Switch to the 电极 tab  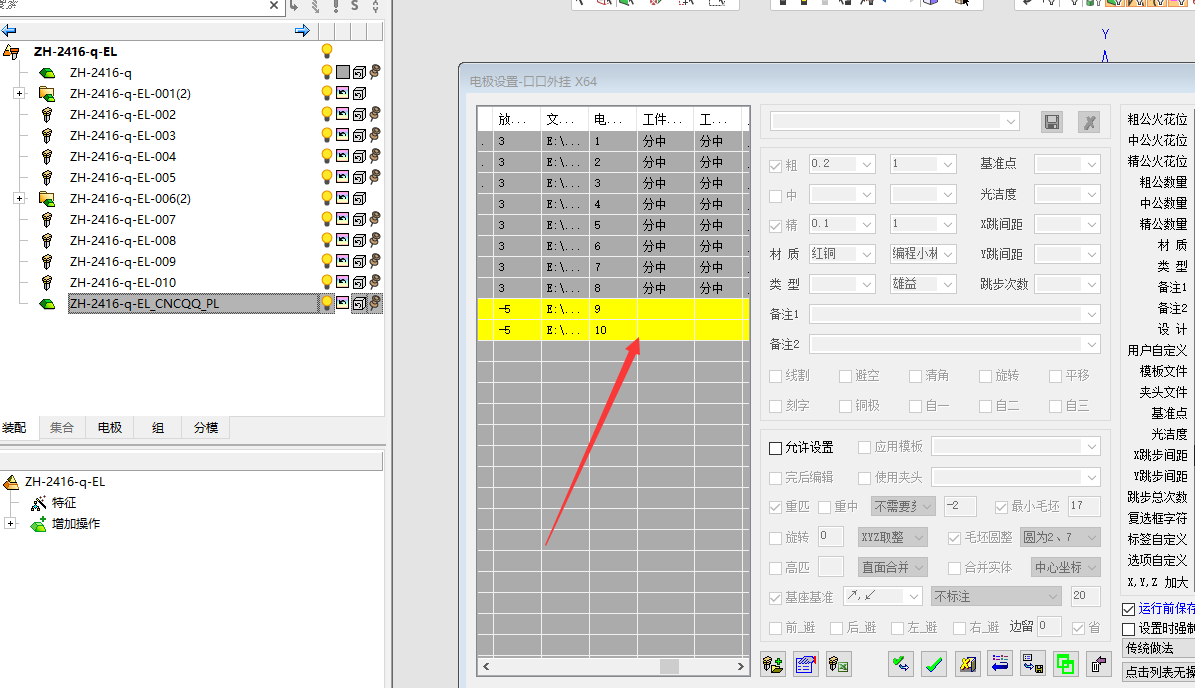pyautogui.click(x=110, y=427)
